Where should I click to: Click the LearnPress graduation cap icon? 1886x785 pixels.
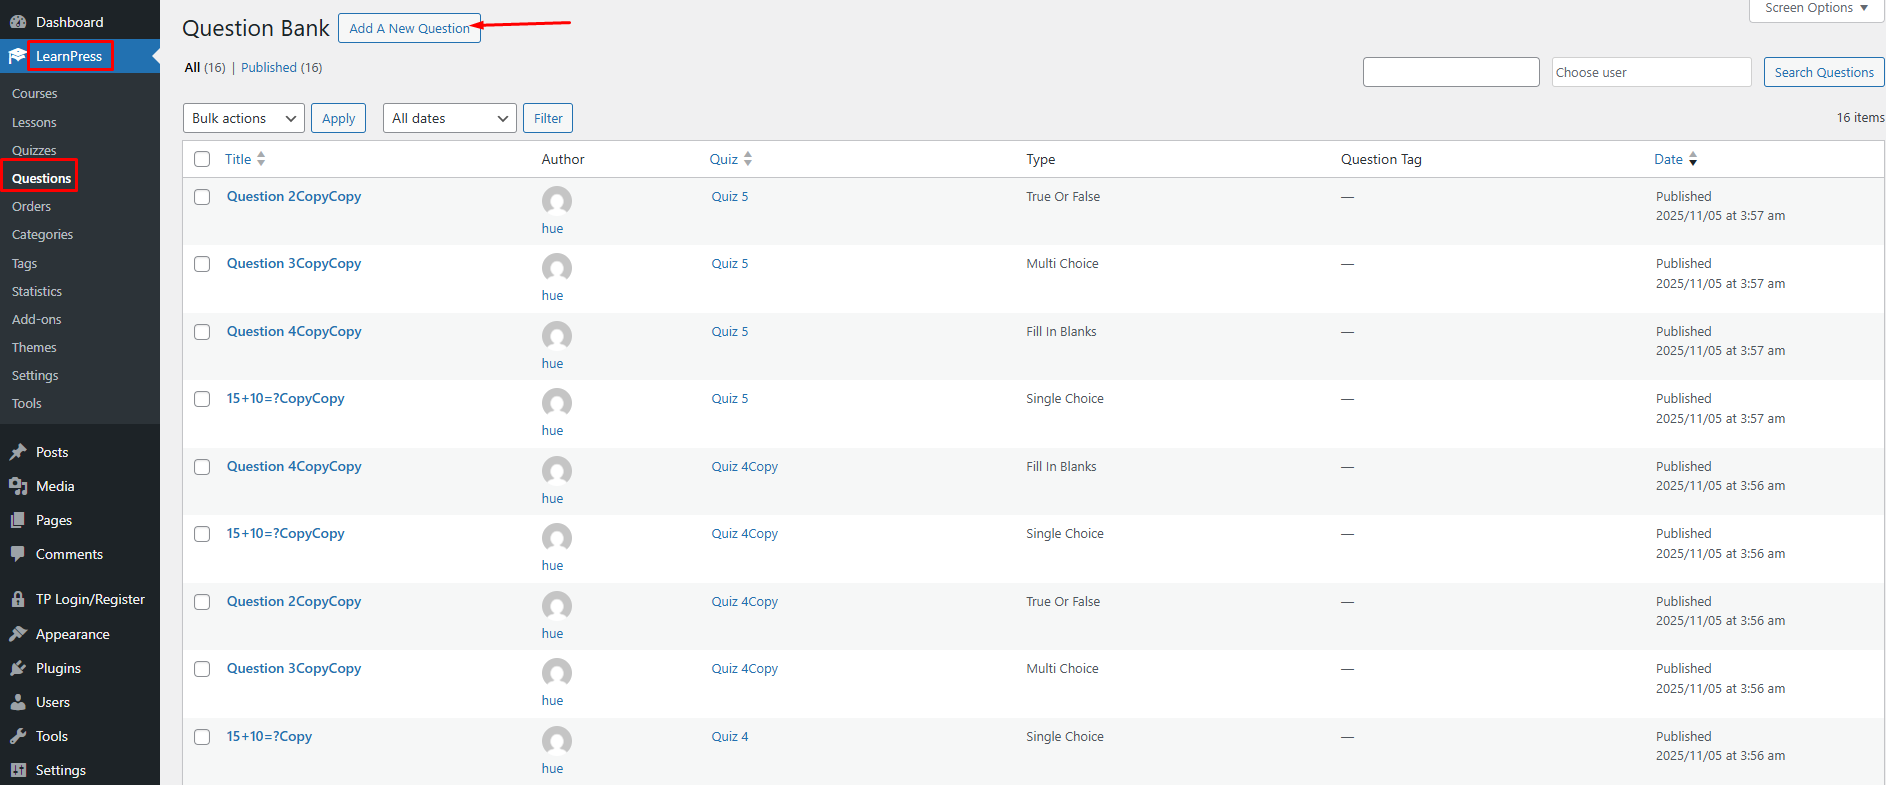[17, 56]
